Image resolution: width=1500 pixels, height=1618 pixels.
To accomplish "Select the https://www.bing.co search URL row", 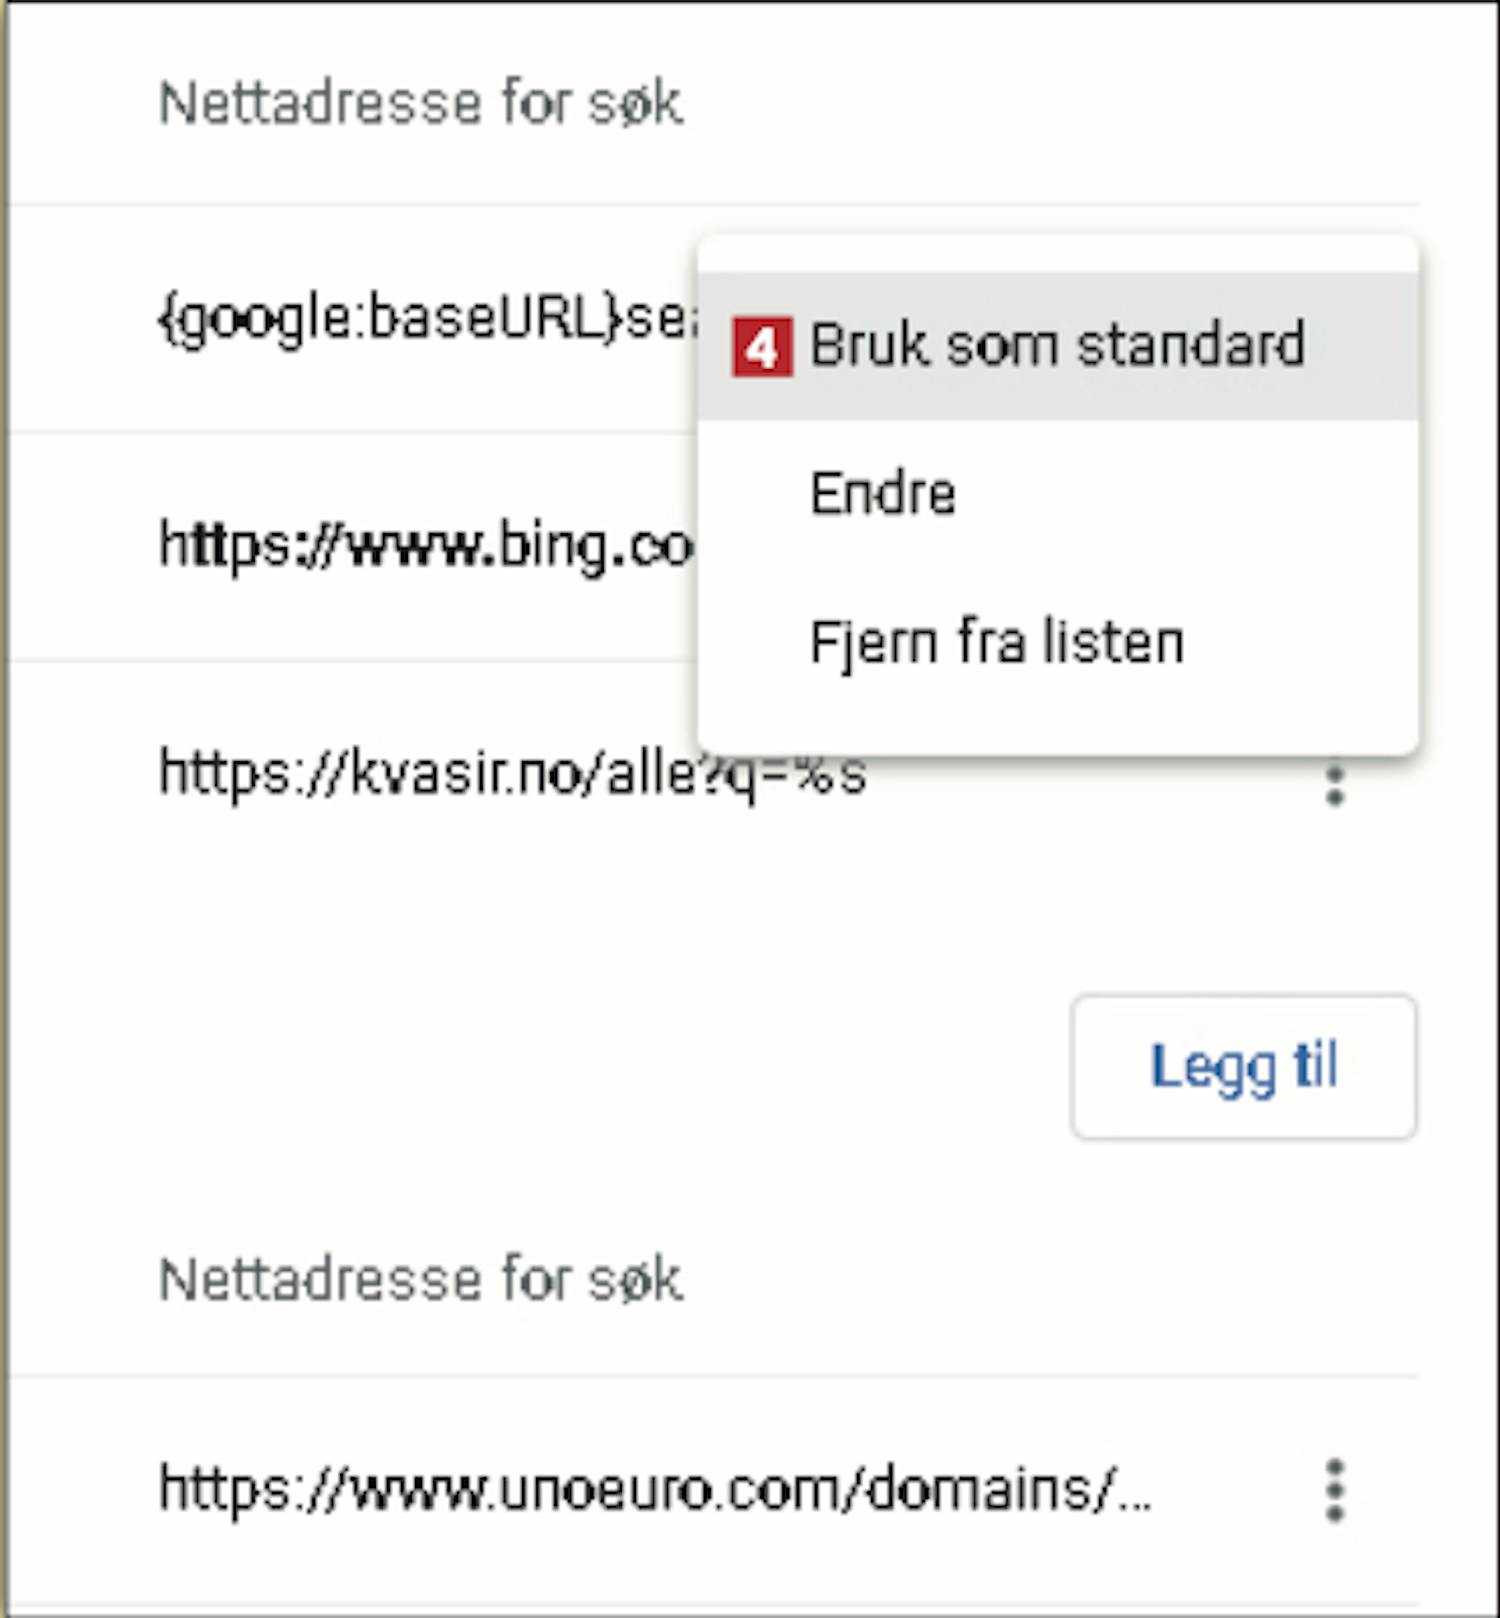I will 426,546.
